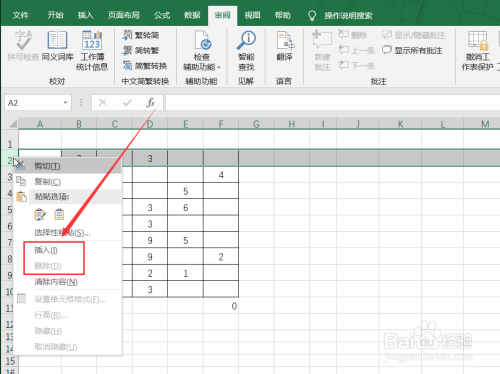
Task: Open the 文件 tab
Action: 21,15
